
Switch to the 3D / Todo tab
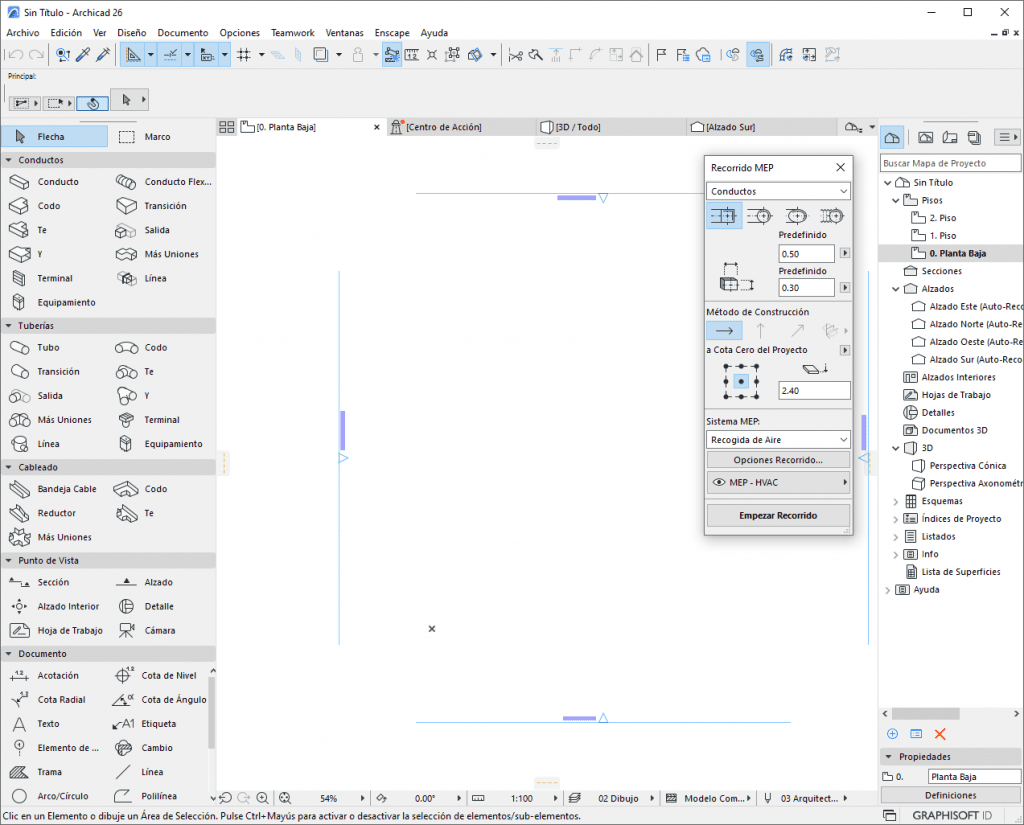(x=577, y=128)
